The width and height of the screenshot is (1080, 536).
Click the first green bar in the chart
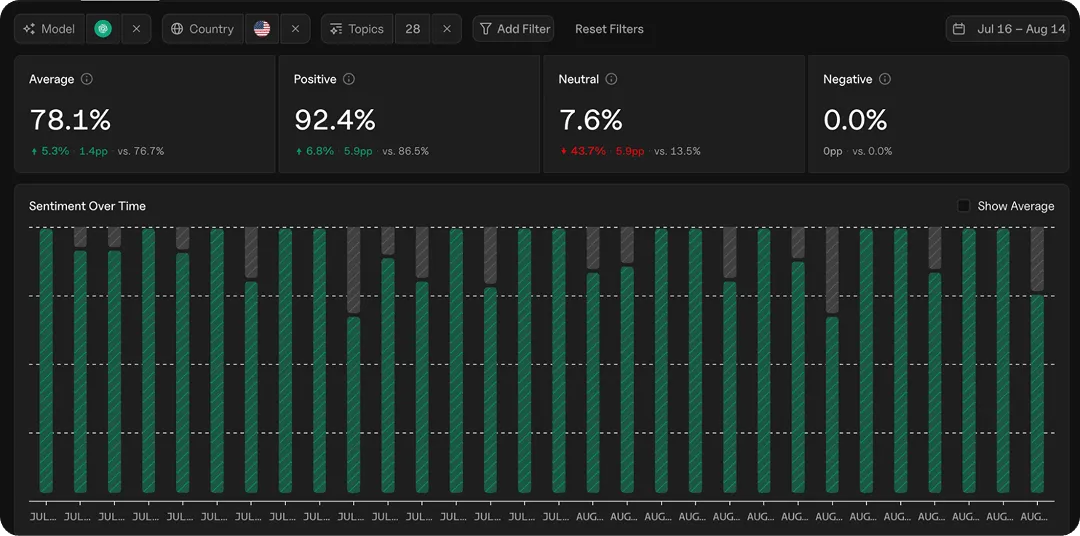(46, 360)
